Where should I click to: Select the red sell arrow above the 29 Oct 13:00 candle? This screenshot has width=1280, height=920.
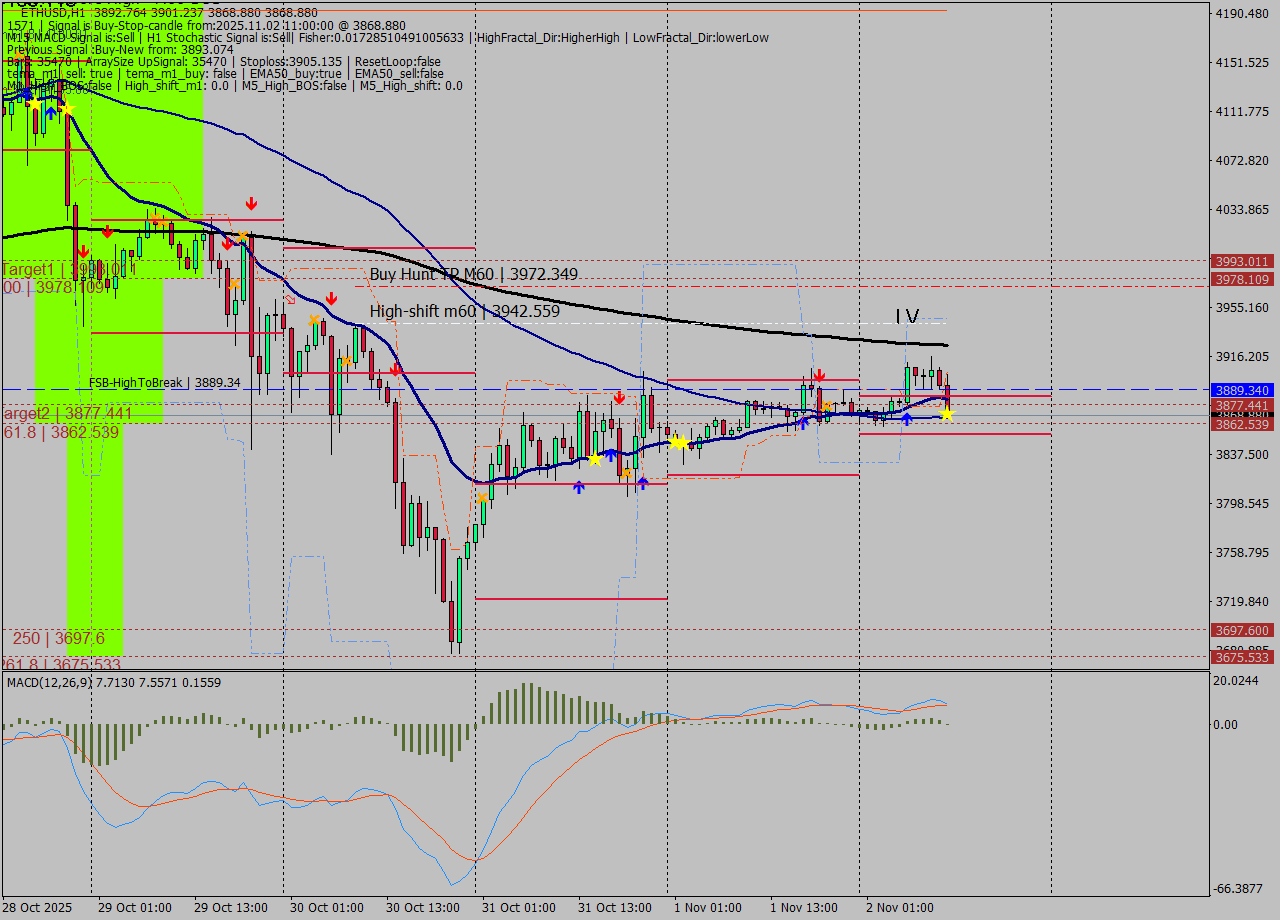(251, 203)
